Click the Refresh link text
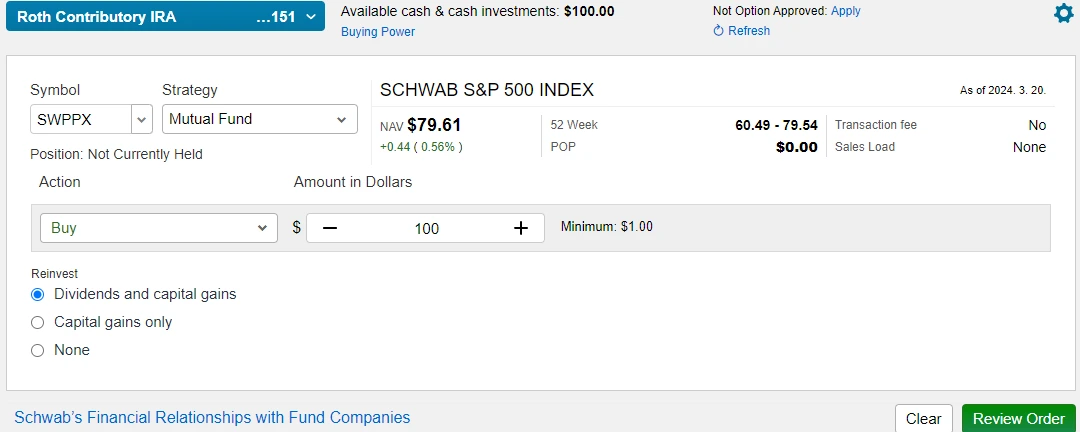1080x432 pixels. coord(749,31)
